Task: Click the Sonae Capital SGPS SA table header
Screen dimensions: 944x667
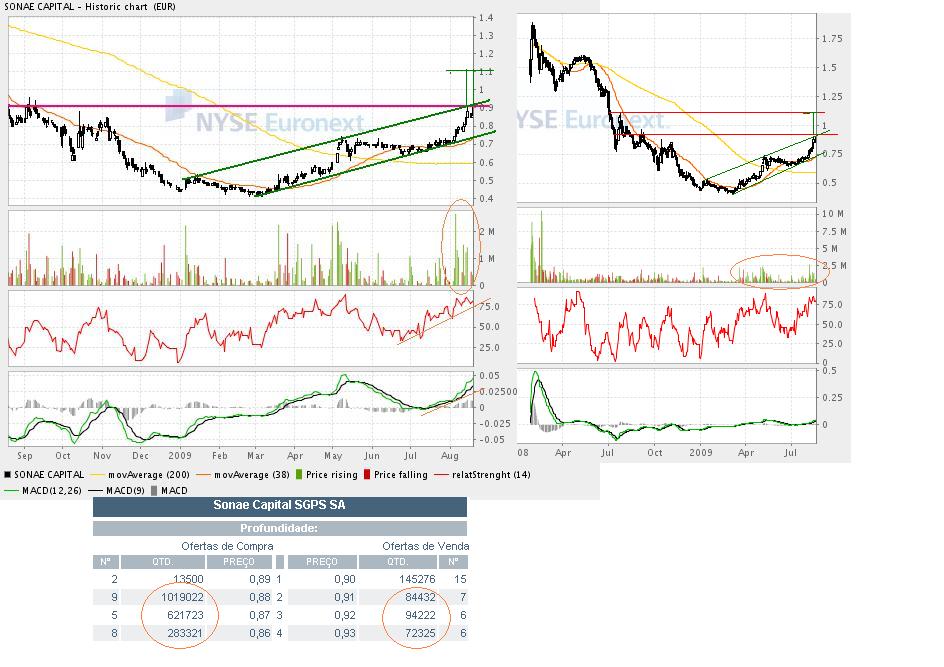Action: (x=280, y=506)
